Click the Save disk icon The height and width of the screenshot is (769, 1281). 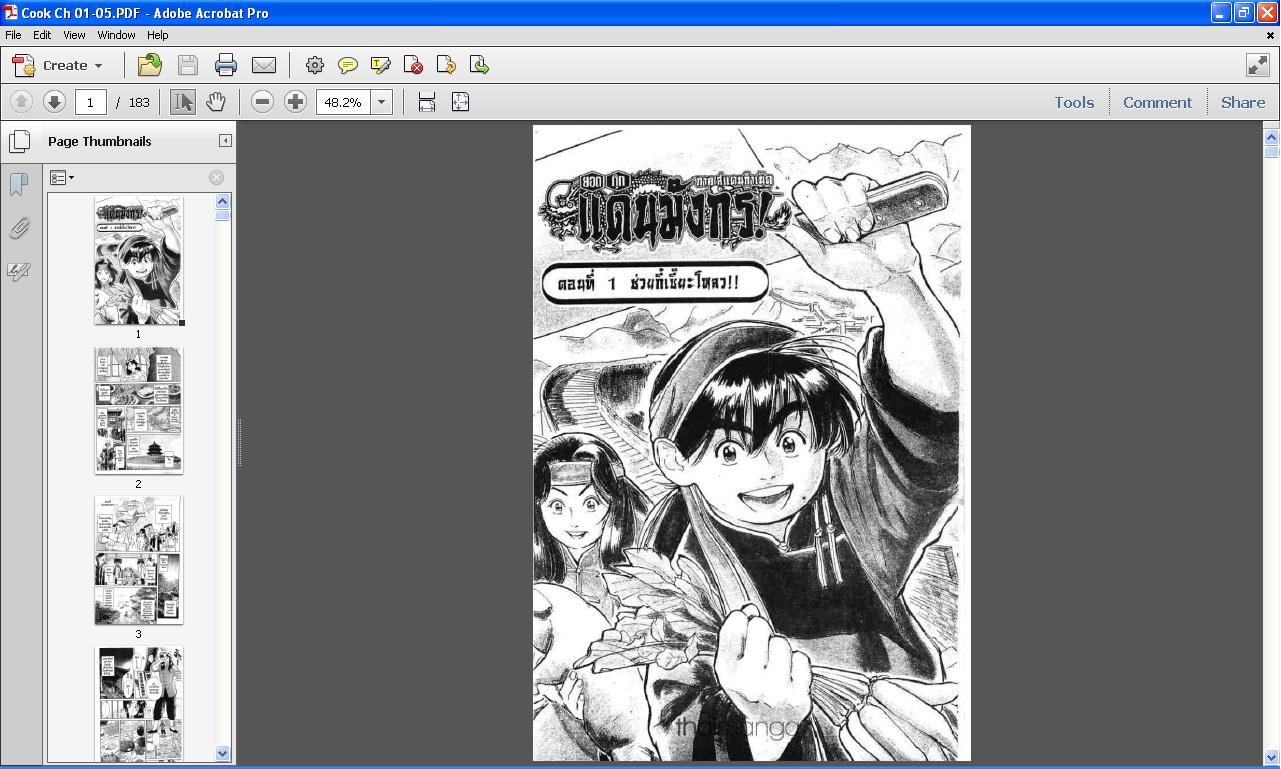(x=188, y=65)
